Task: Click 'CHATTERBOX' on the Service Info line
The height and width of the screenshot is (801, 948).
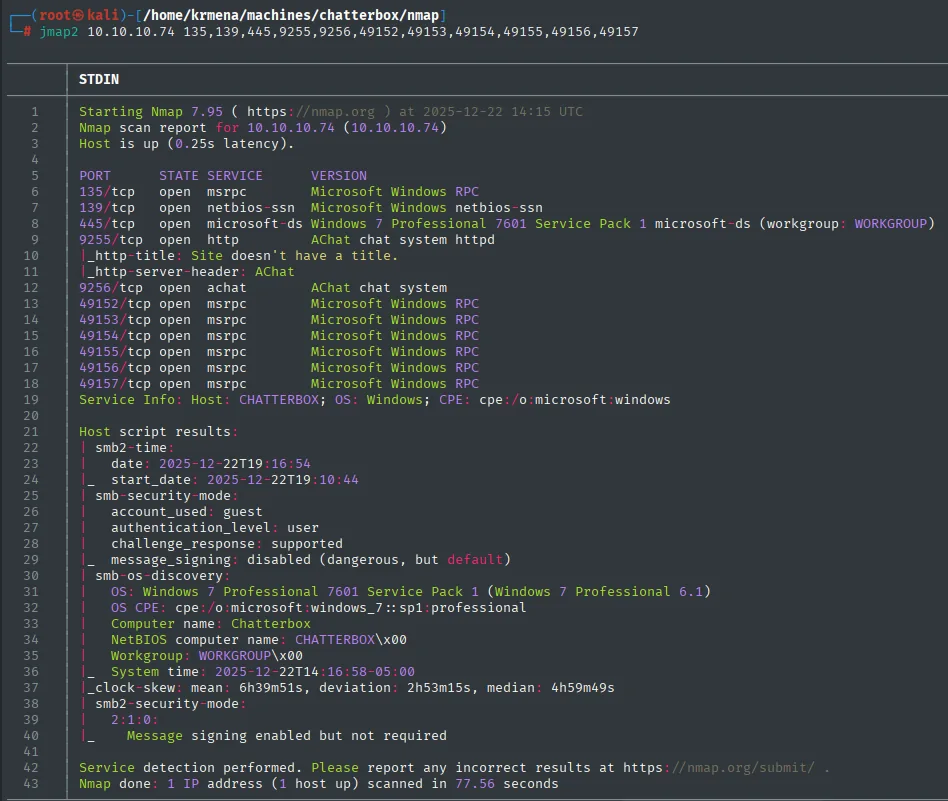Action: pos(279,400)
